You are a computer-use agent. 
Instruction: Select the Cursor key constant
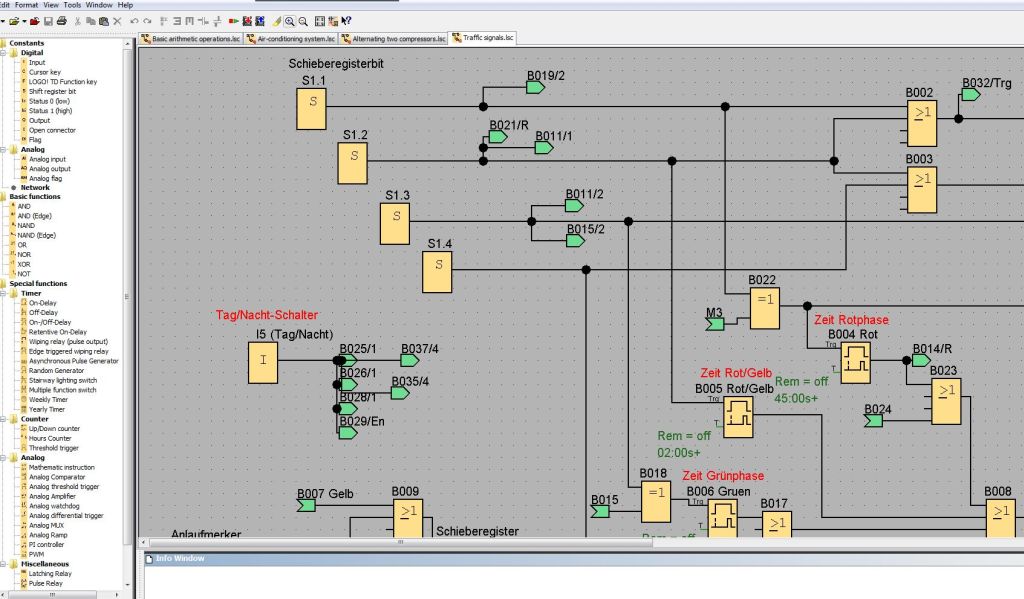click(x=44, y=73)
